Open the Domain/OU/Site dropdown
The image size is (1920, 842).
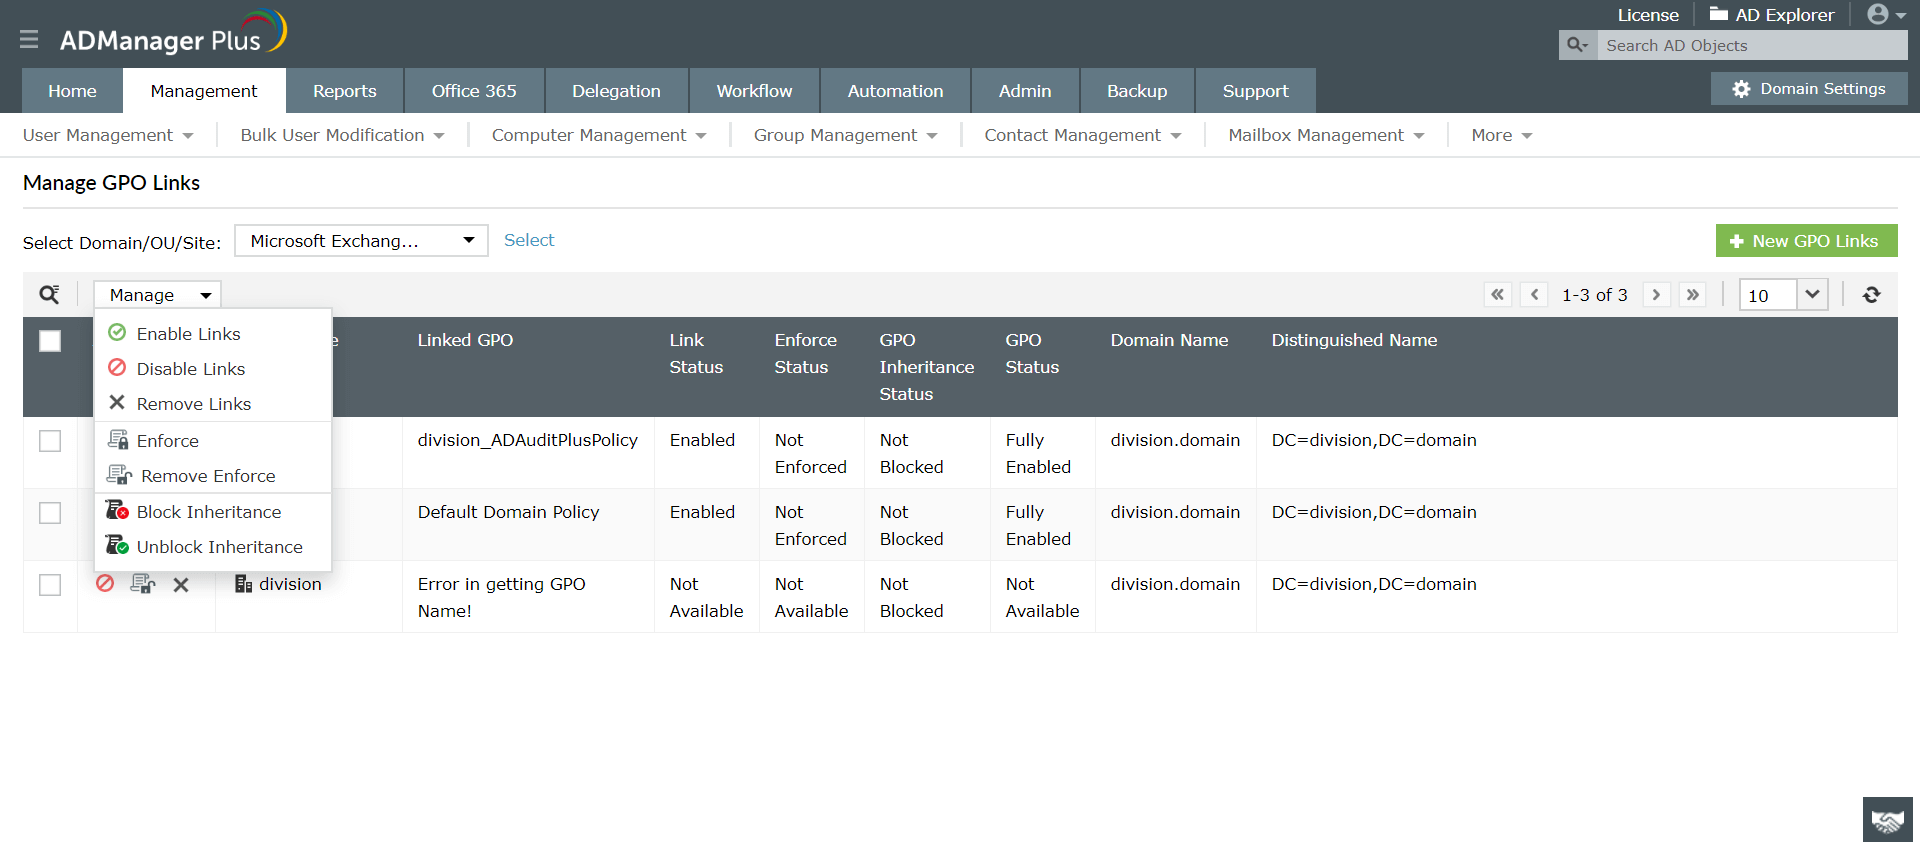pos(361,241)
